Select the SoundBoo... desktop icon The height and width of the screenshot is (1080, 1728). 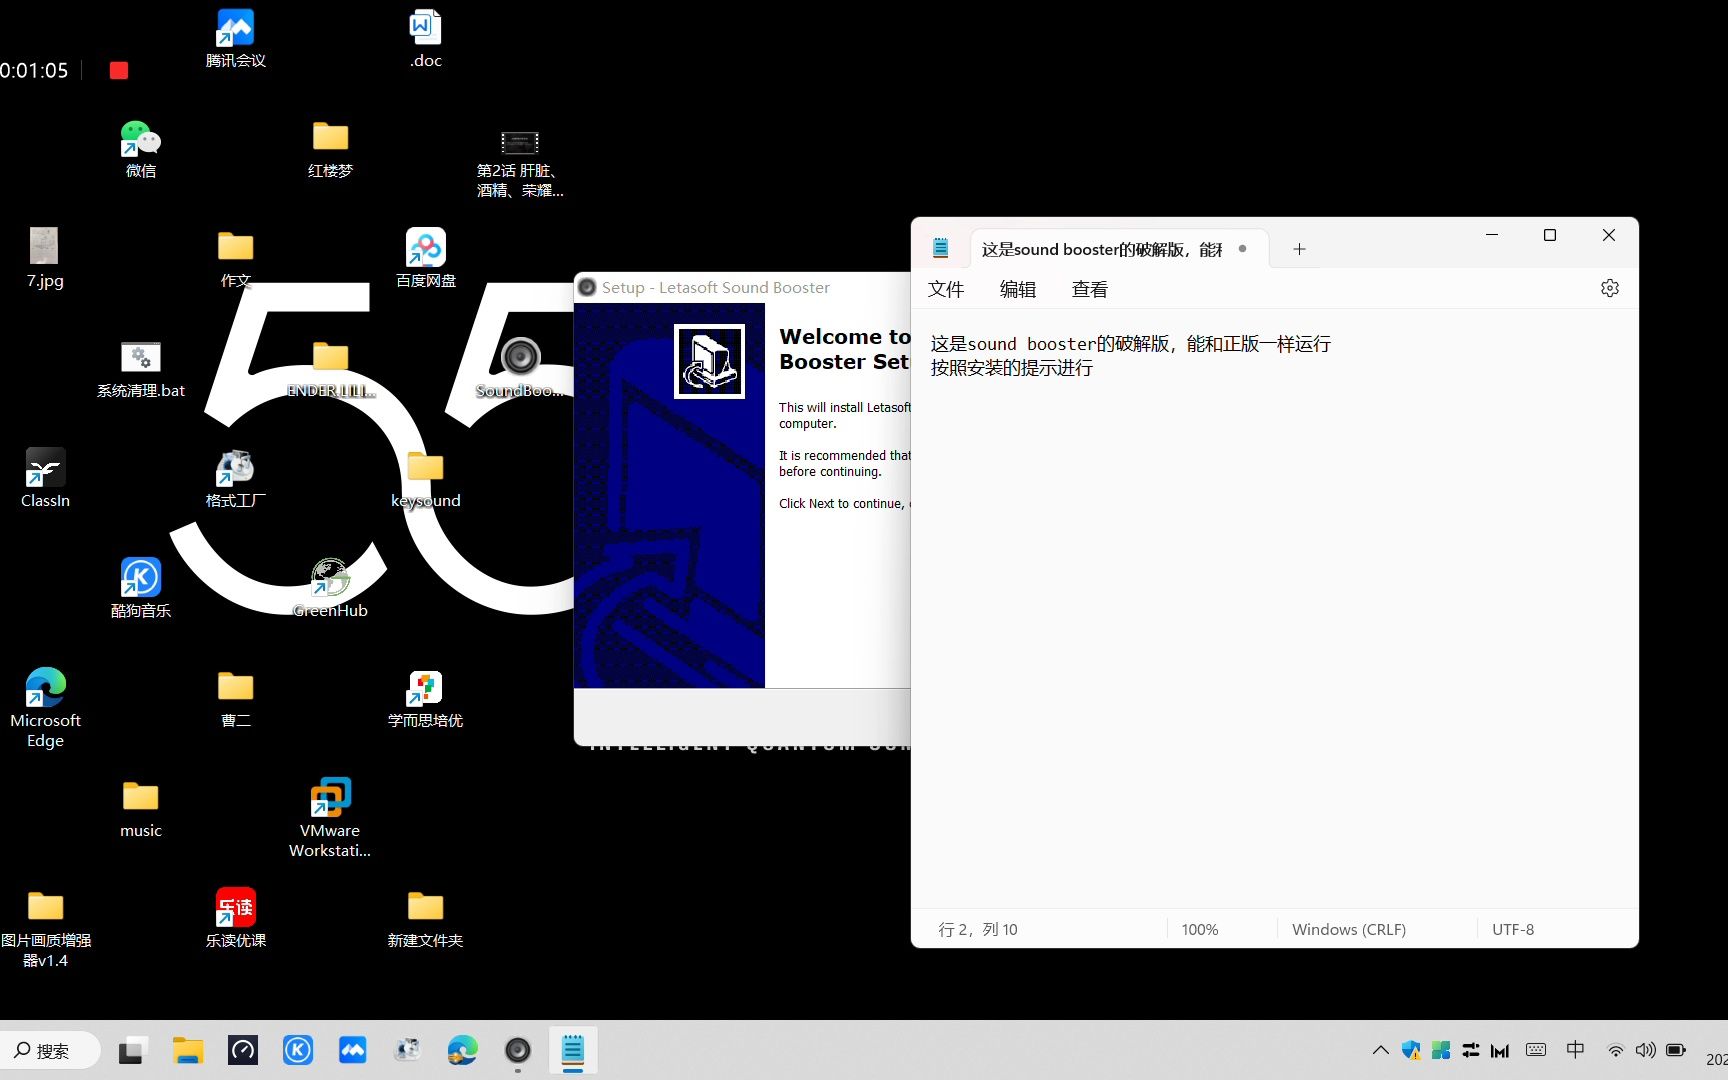[x=520, y=368]
